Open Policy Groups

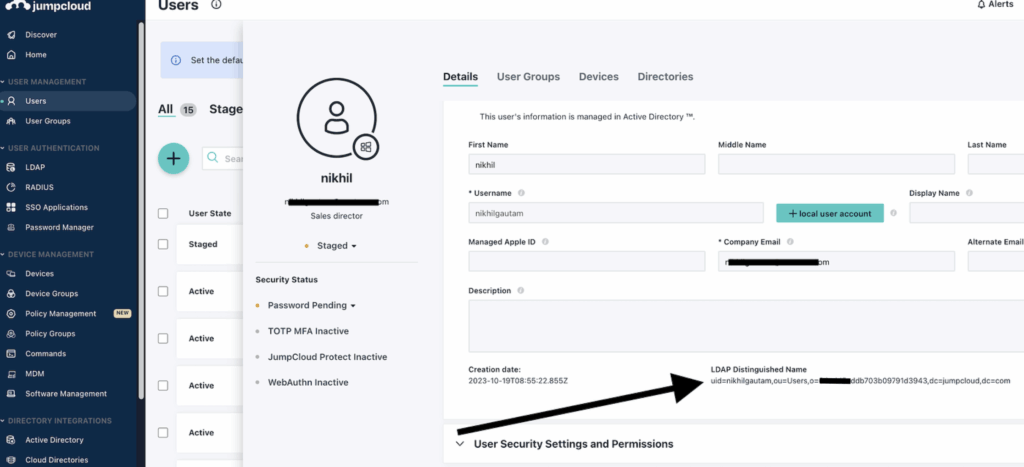click(x=50, y=334)
